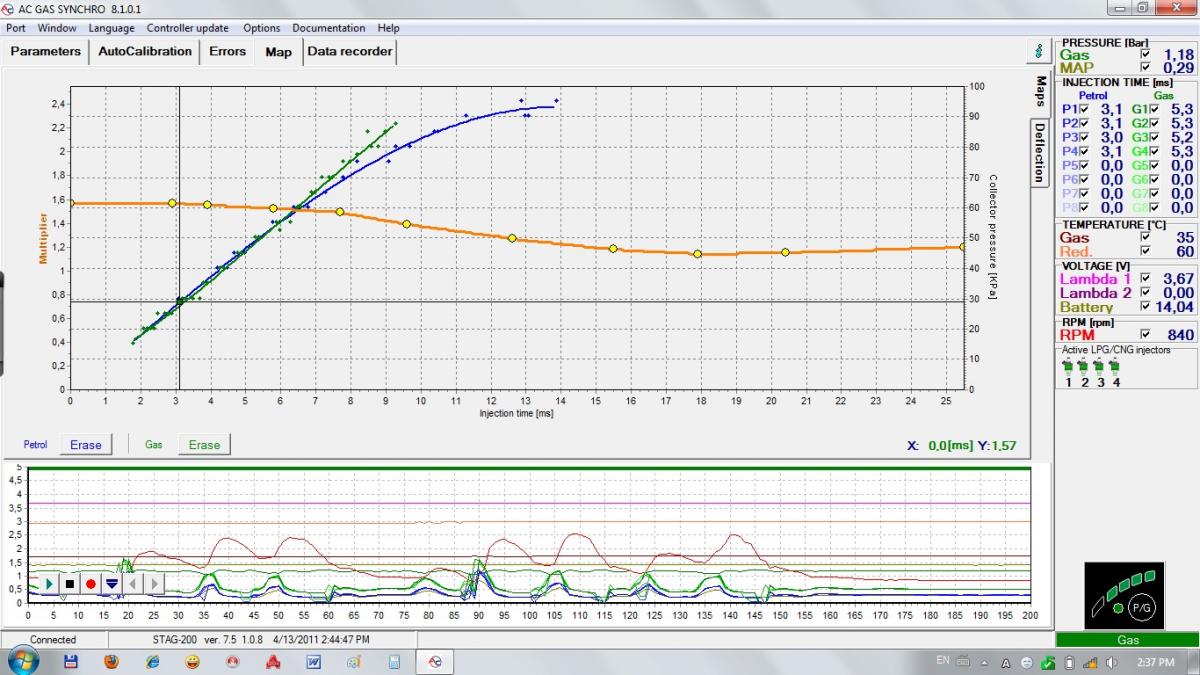Click the blue down-arrow save button on oscilloscope
Image resolution: width=1200 pixels, height=675 pixels.
(x=112, y=583)
